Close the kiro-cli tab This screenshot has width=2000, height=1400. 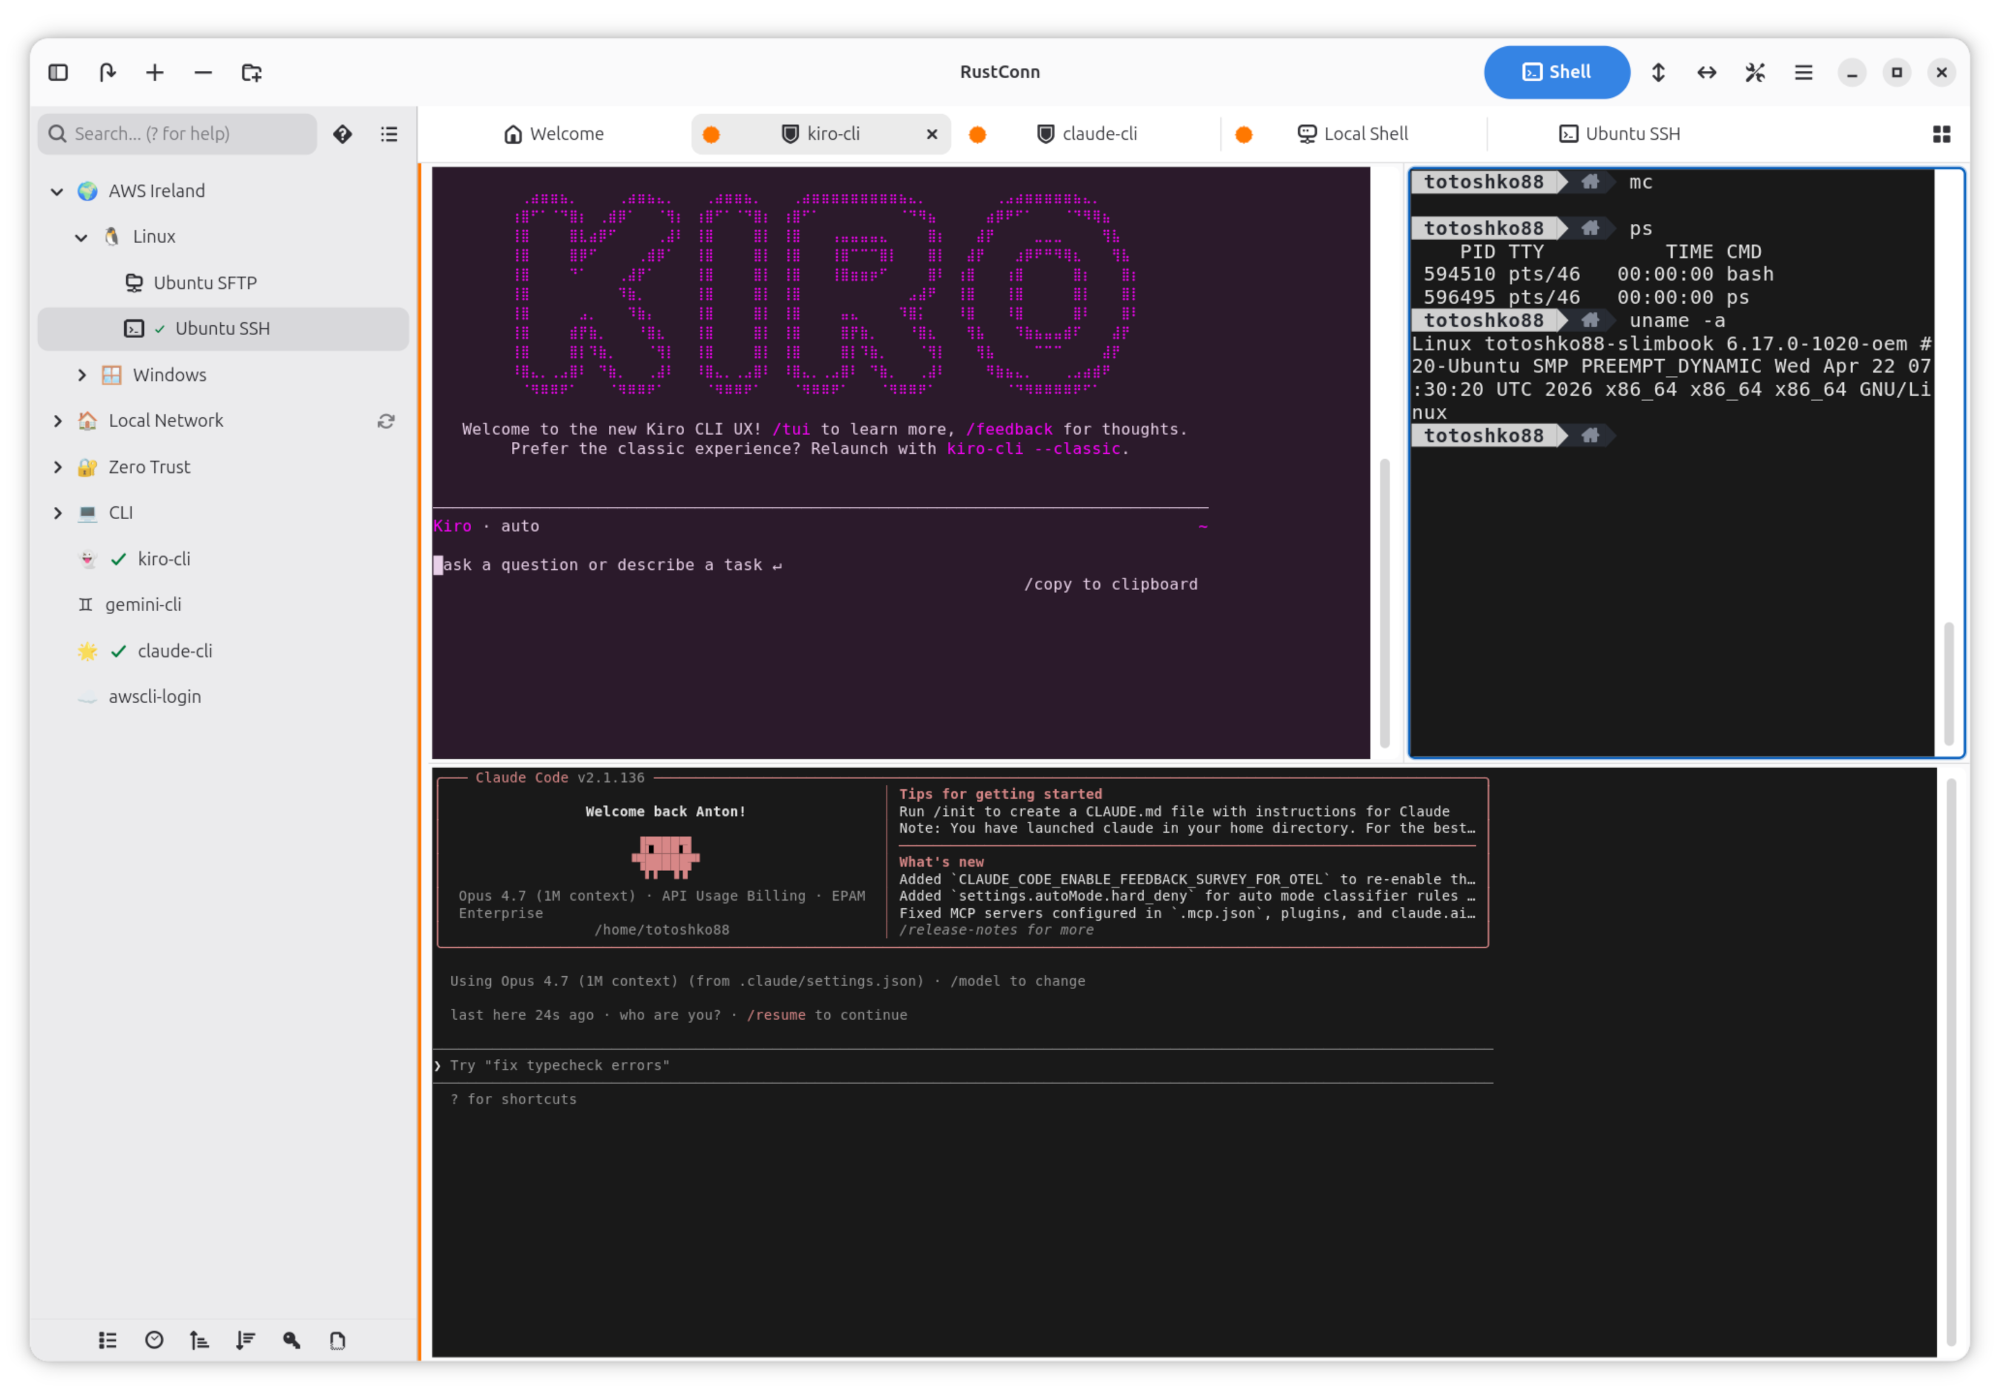[932, 134]
